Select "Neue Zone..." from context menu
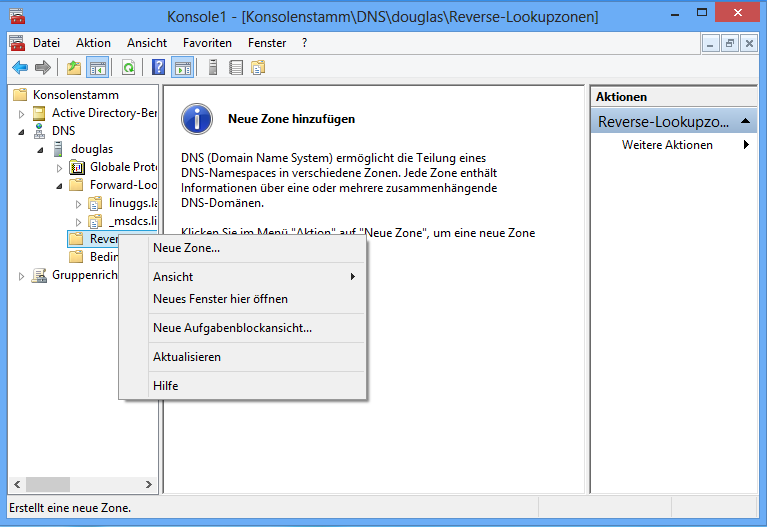This screenshot has width=767, height=527. click(186, 247)
